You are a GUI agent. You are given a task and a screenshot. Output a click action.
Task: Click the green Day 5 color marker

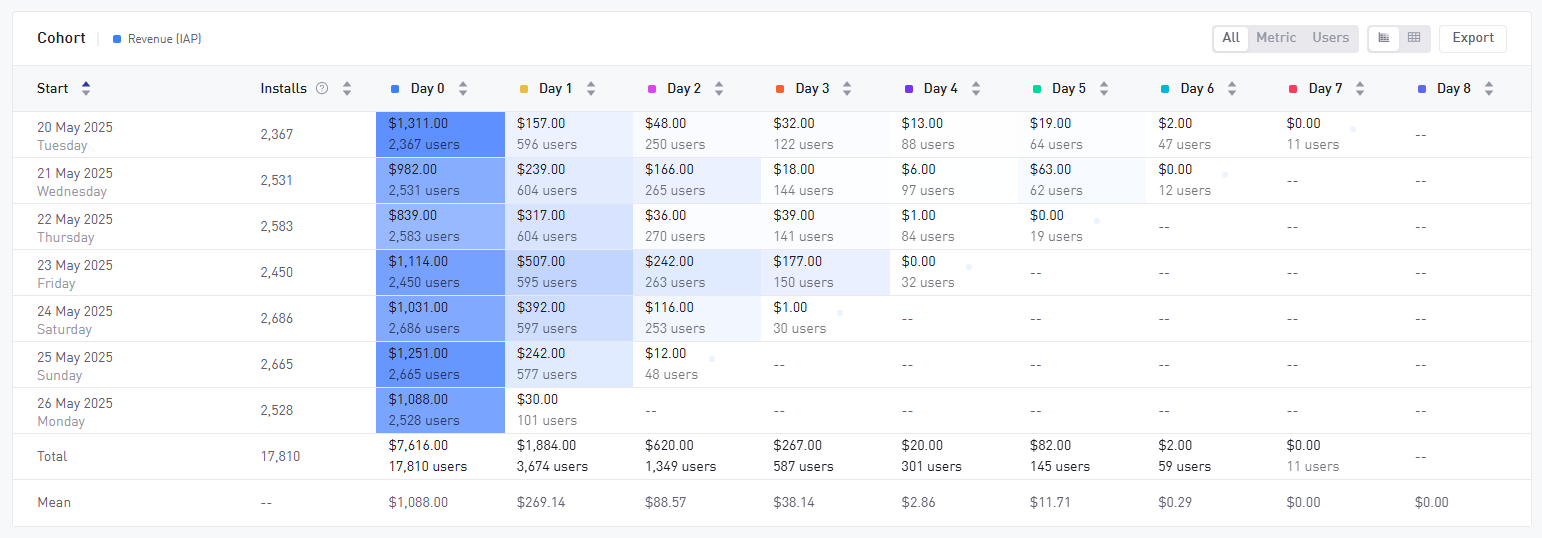pyautogui.click(x=1037, y=89)
